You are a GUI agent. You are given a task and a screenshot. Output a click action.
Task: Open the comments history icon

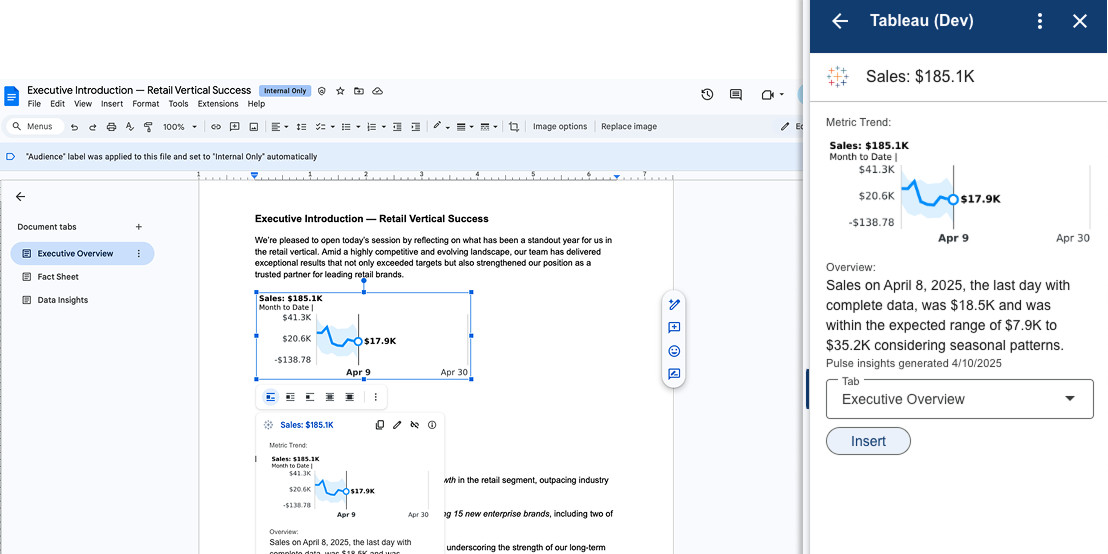[736, 95]
